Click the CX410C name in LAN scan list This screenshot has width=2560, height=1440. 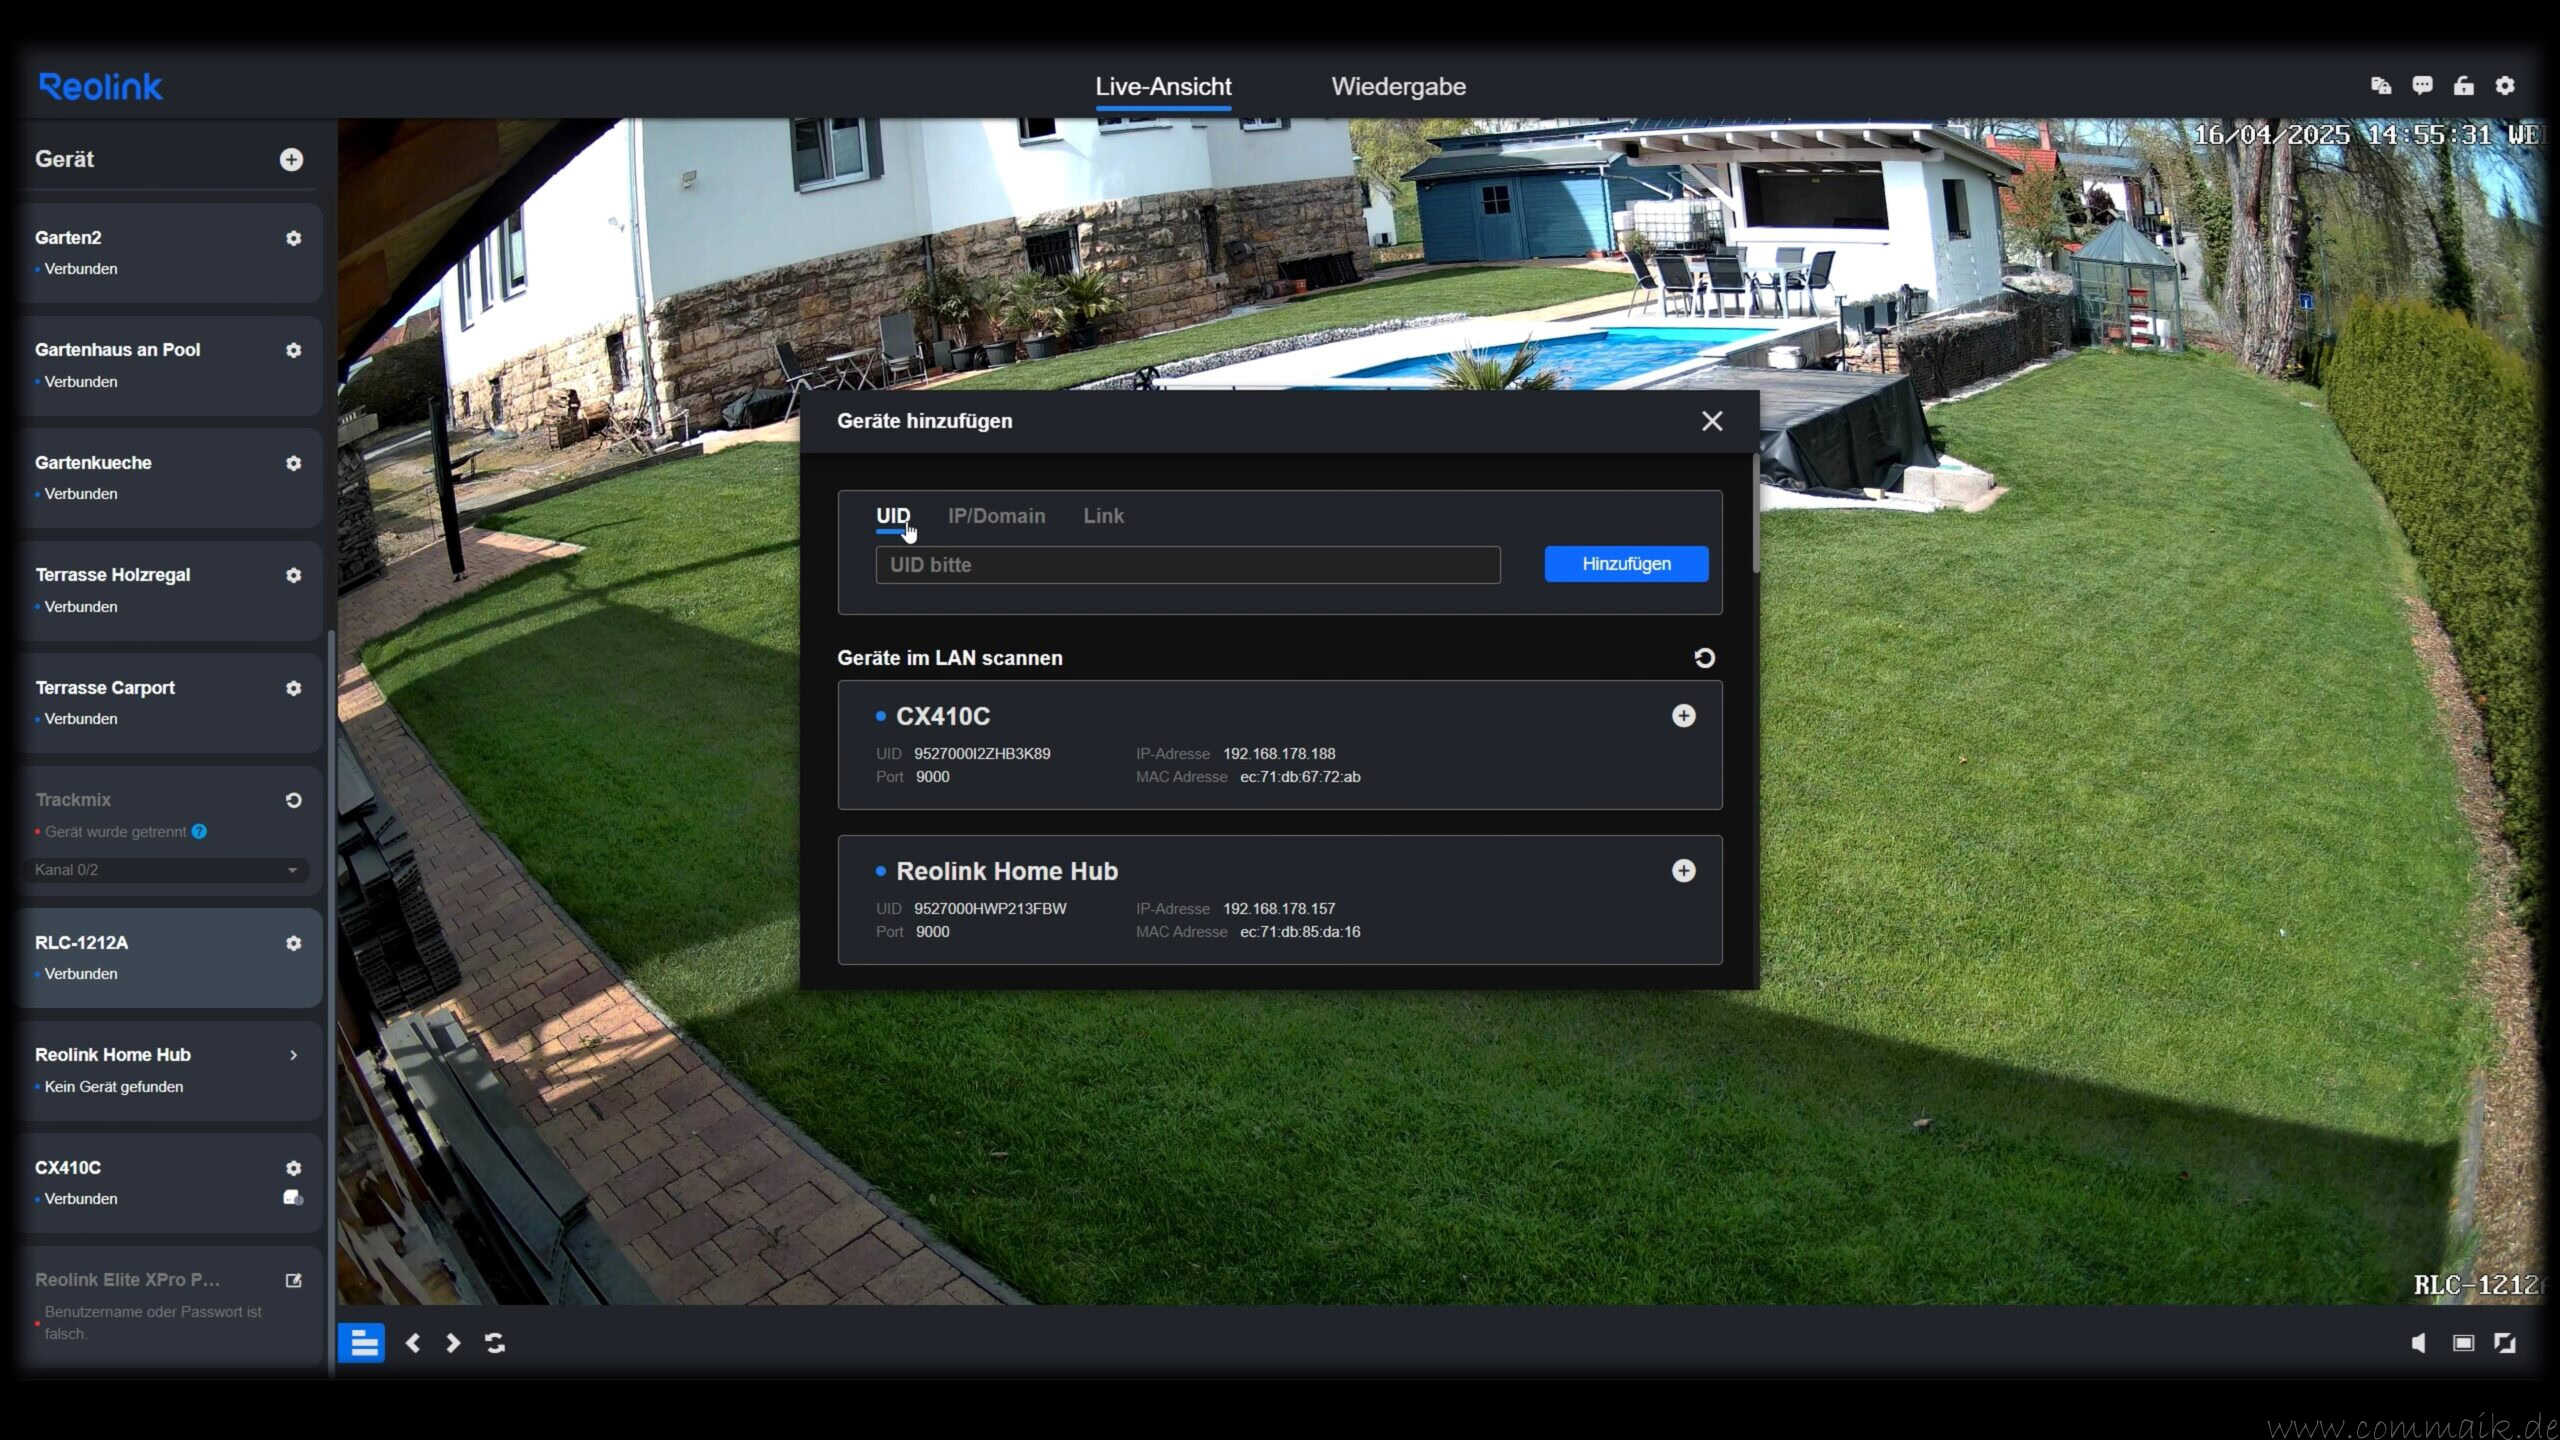(943, 716)
